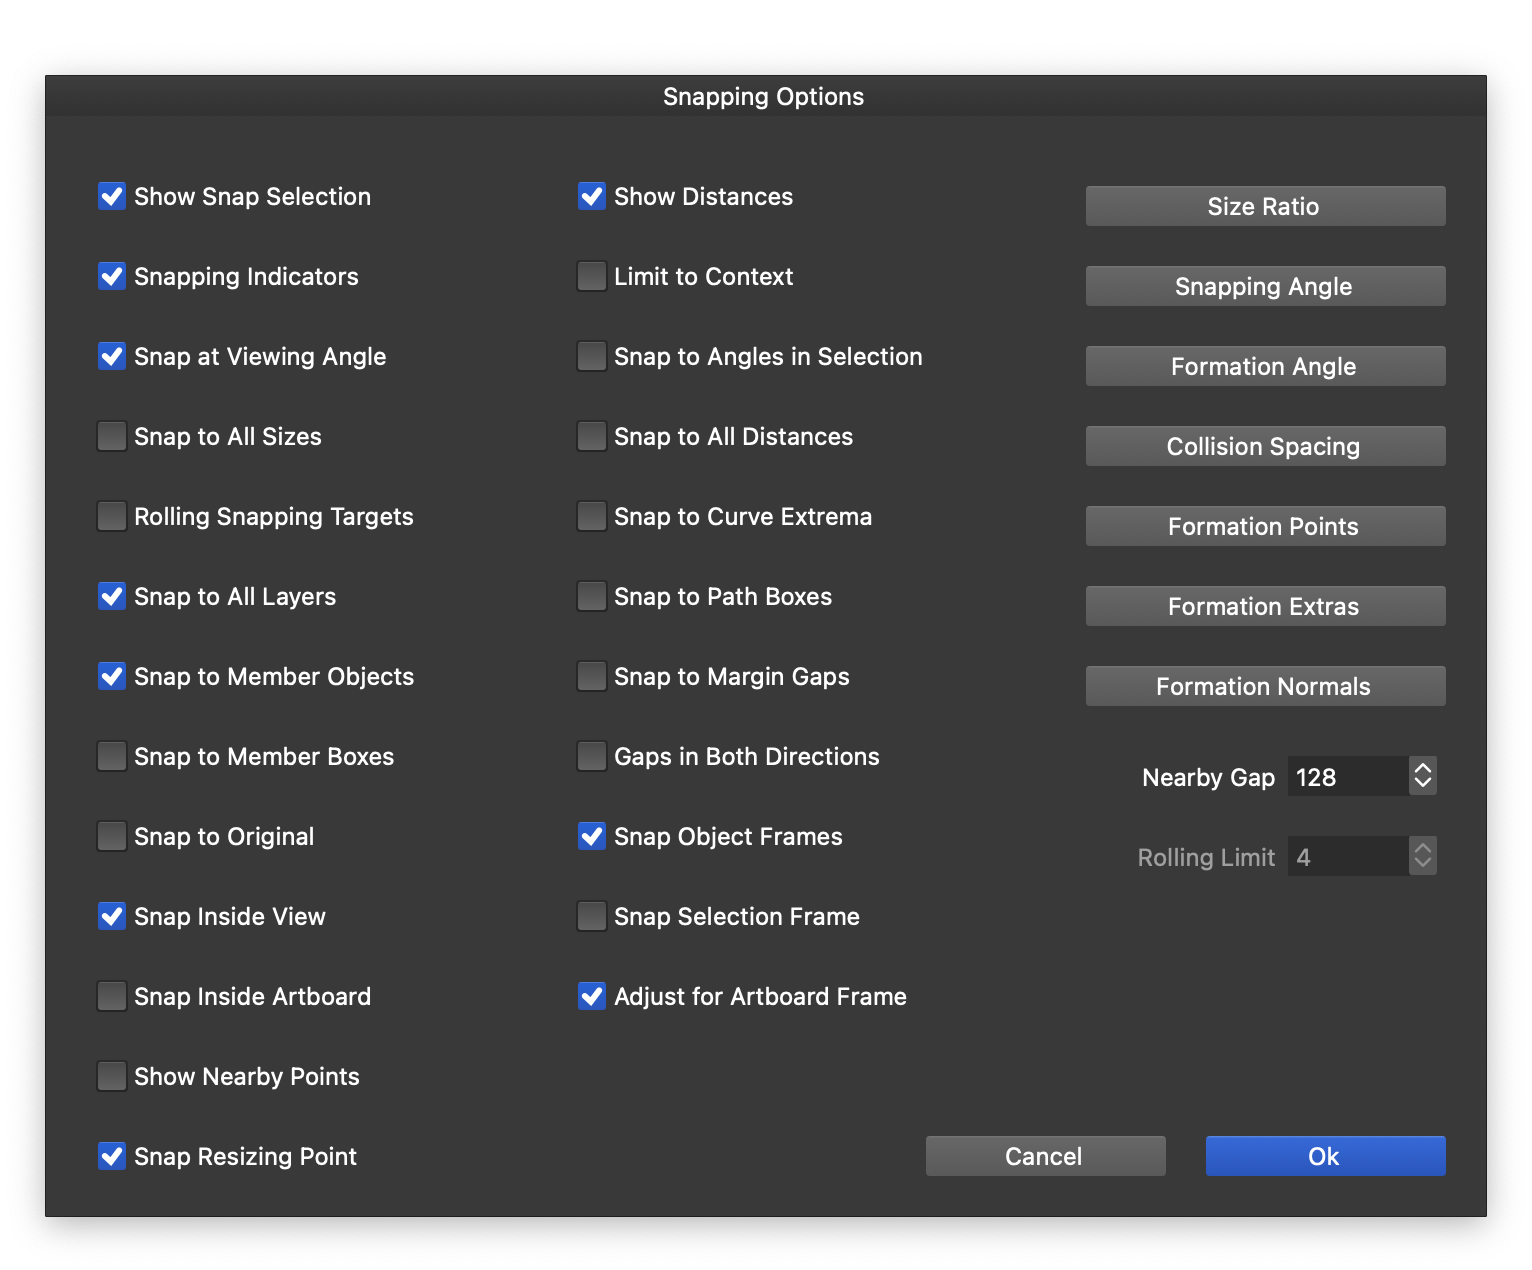This screenshot has width=1532, height=1270.
Task: Open Formation Normals settings
Action: pyautogui.click(x=1265, y=686)
